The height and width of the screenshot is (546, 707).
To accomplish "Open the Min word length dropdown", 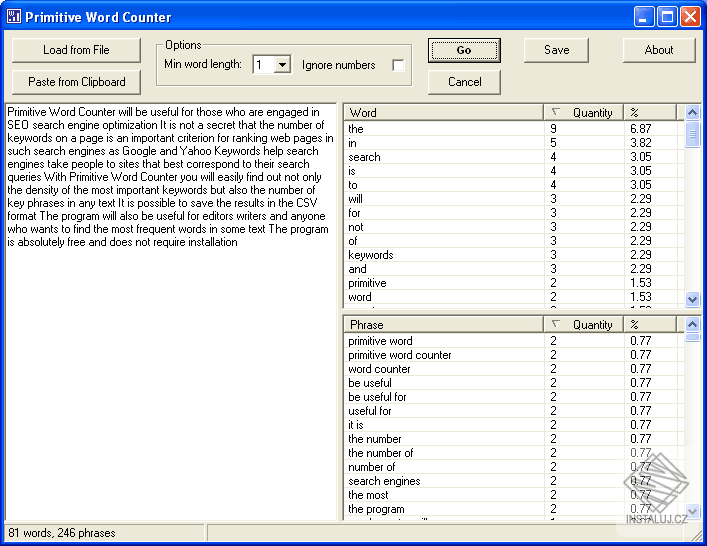I will pyautogui.click(x=282, y=65).
